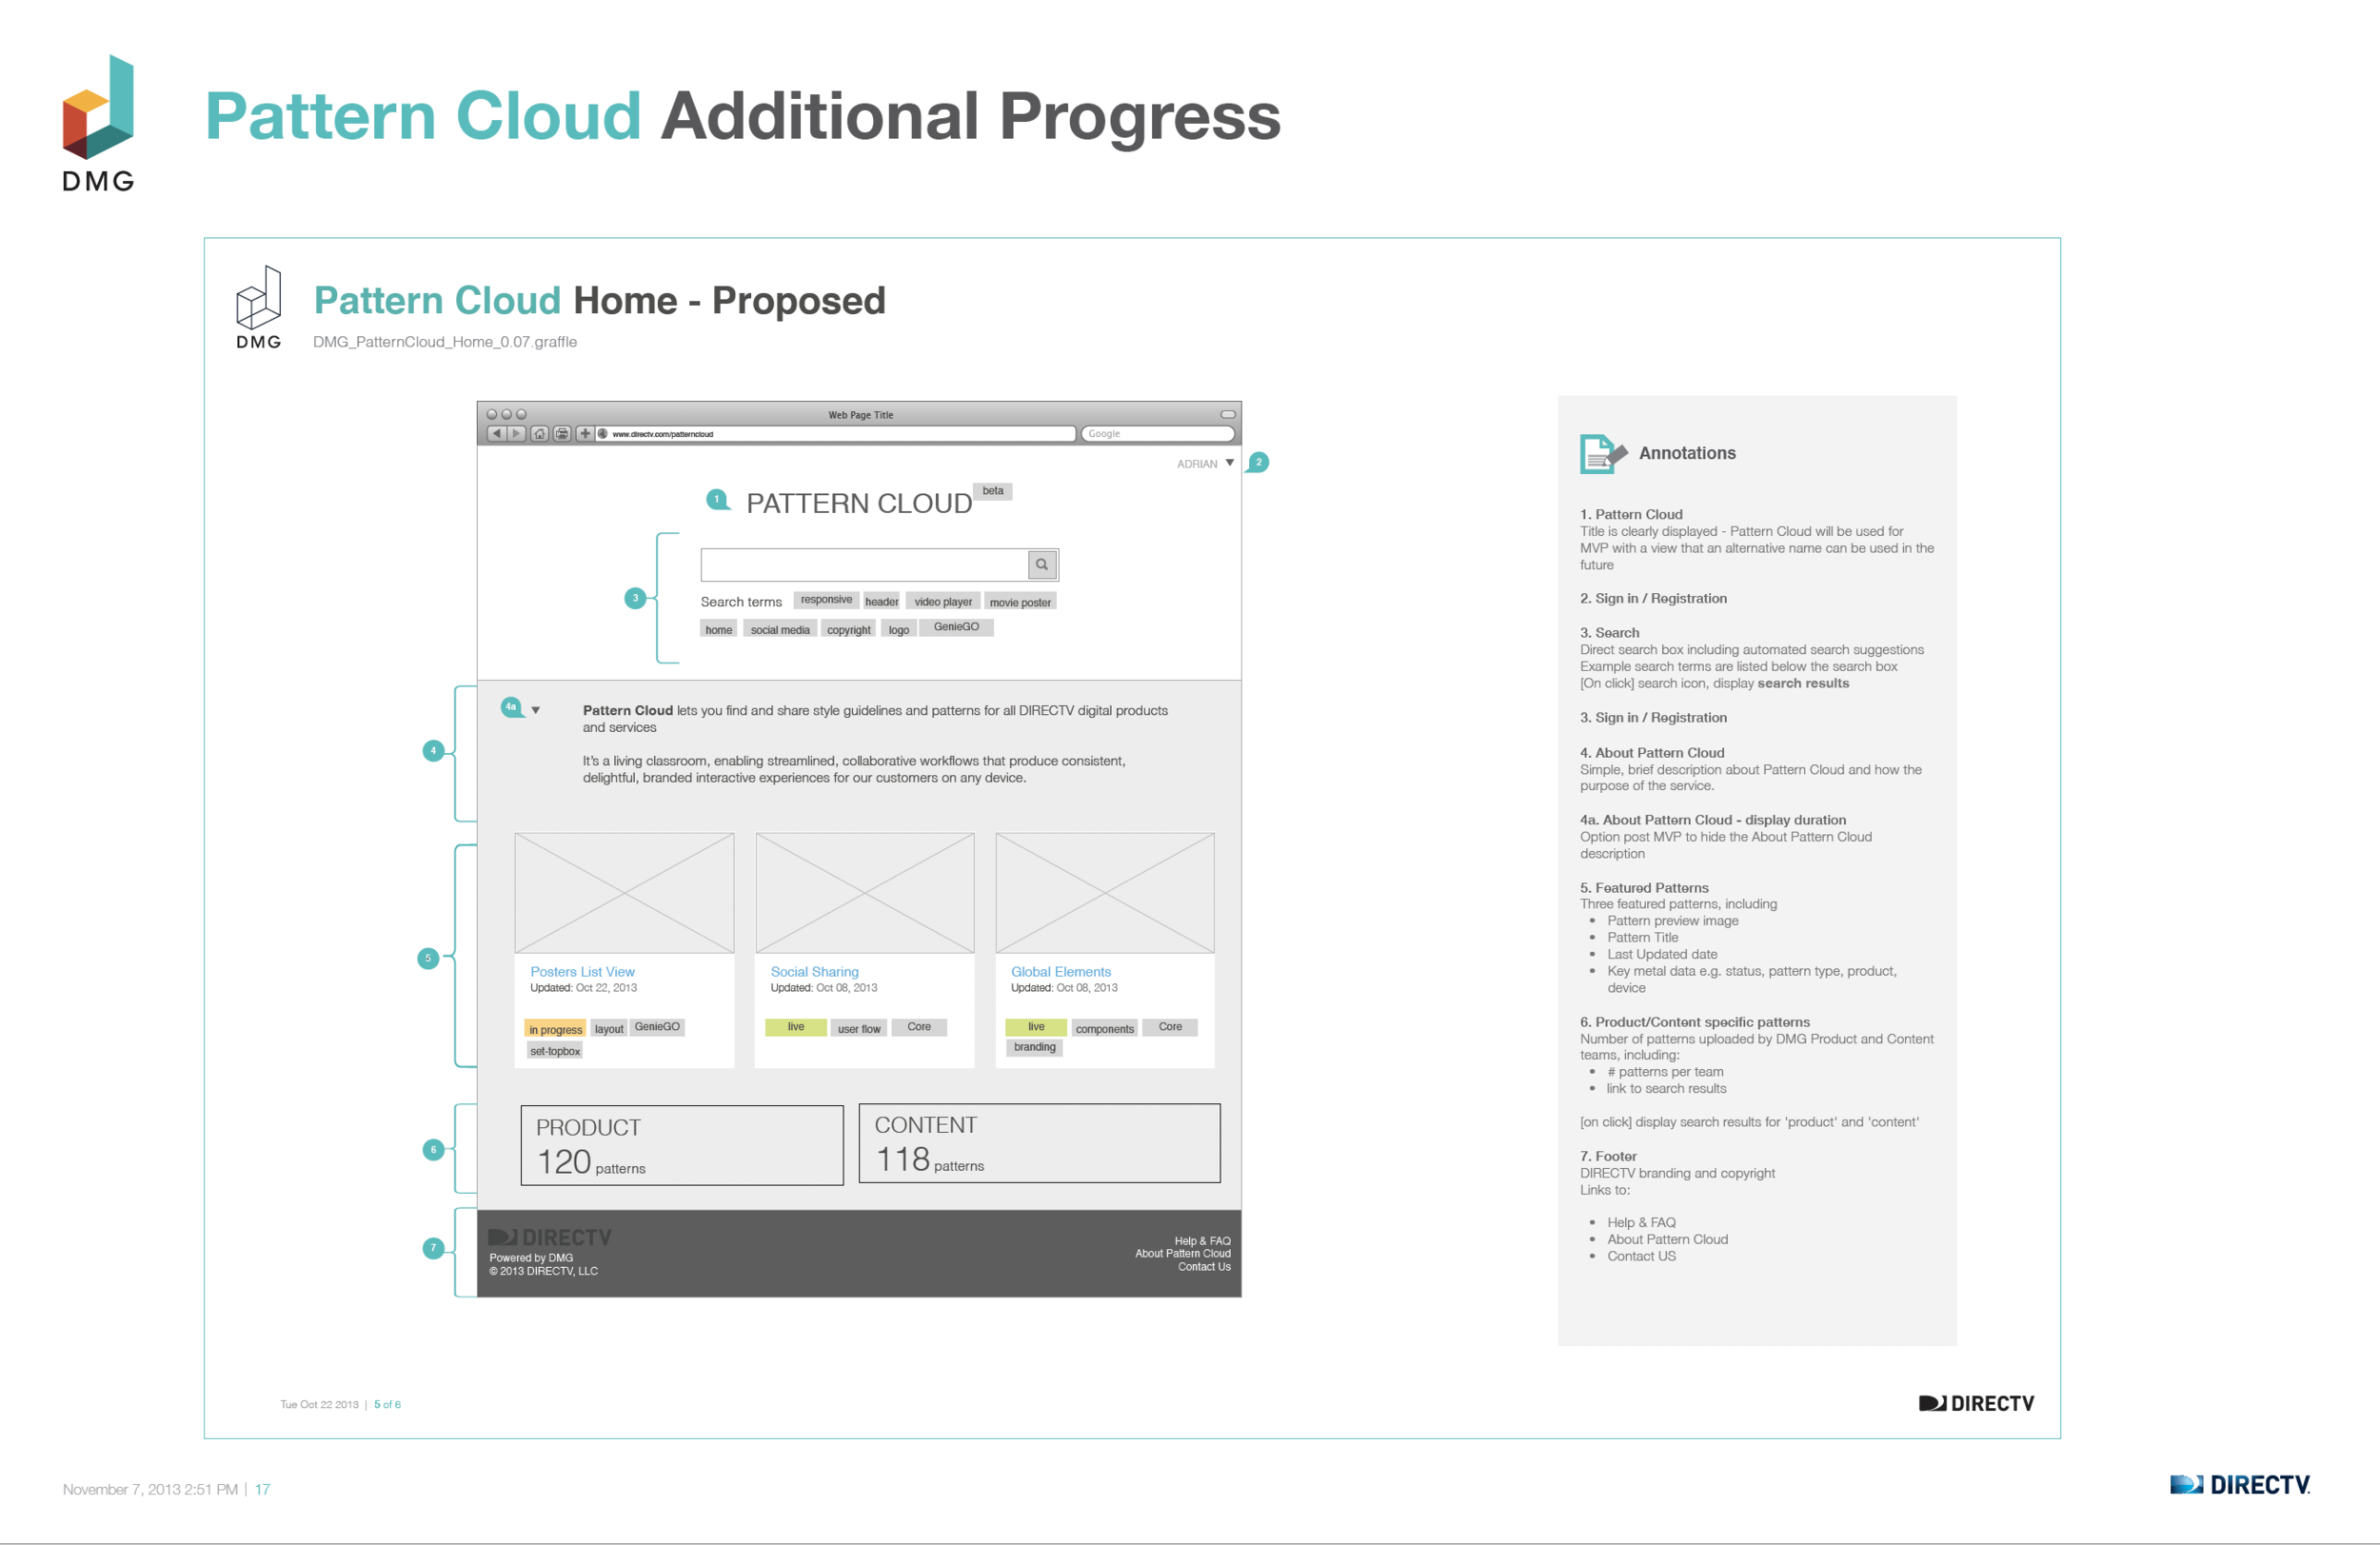Select the 'logo' search term tag

[899, 630]
